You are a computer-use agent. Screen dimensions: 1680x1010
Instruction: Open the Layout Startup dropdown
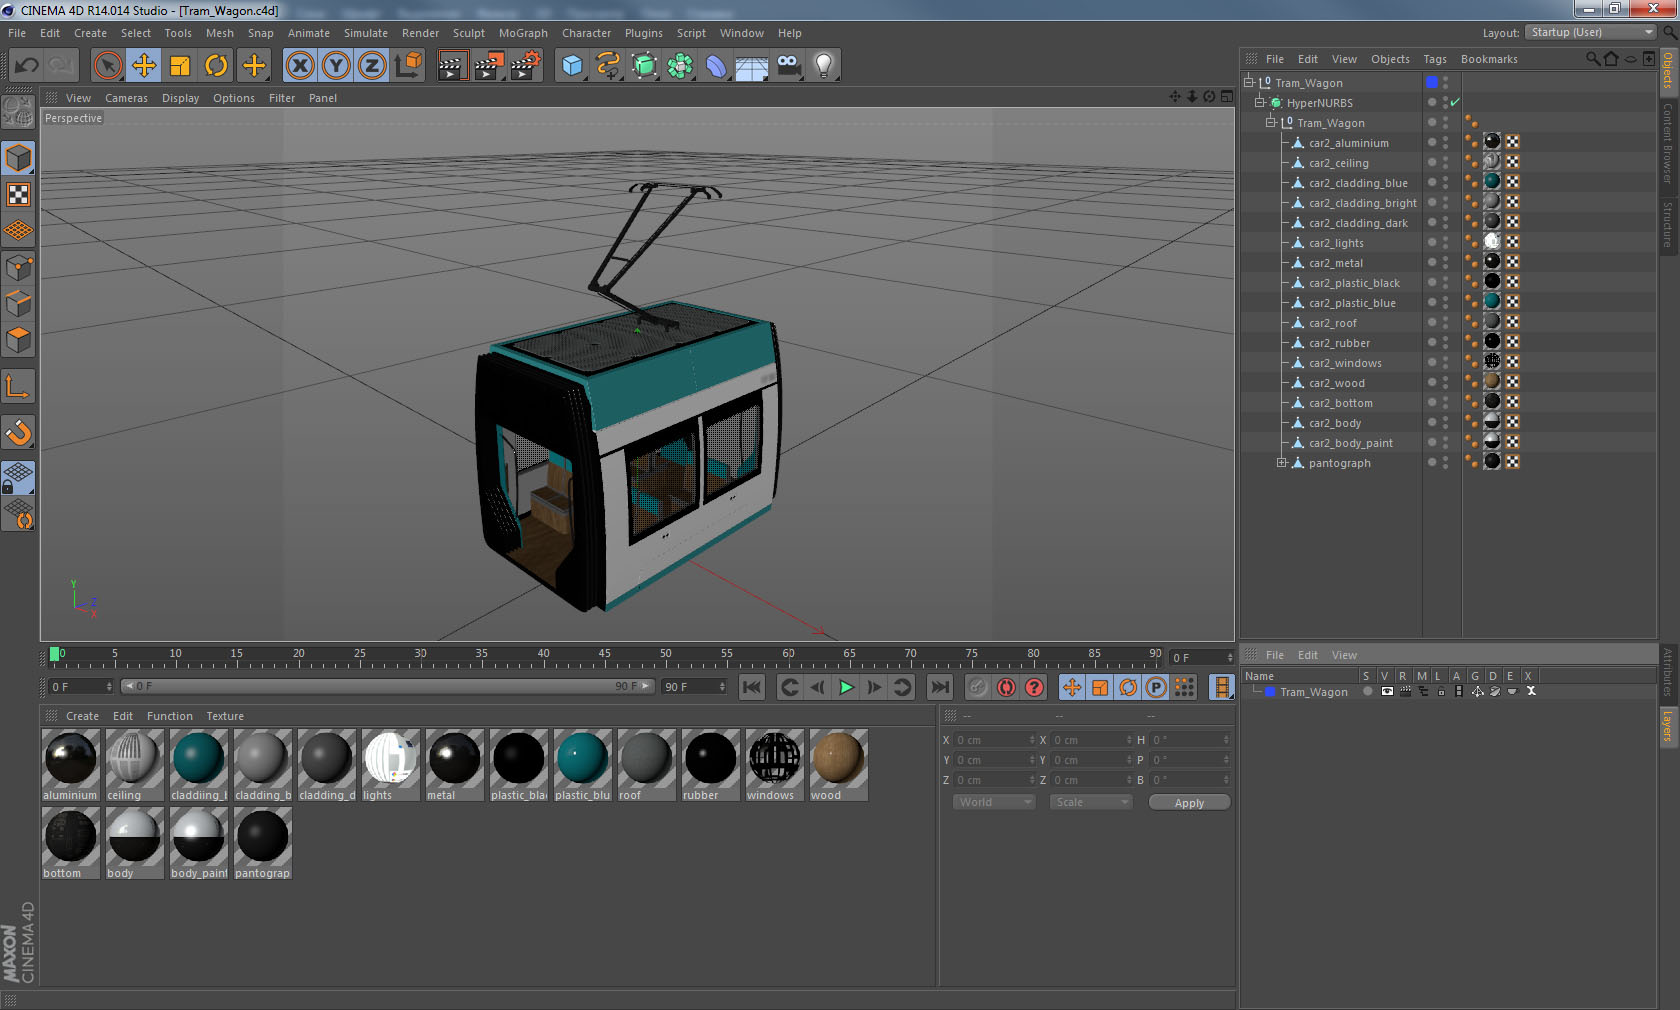tap(1591, 32)
